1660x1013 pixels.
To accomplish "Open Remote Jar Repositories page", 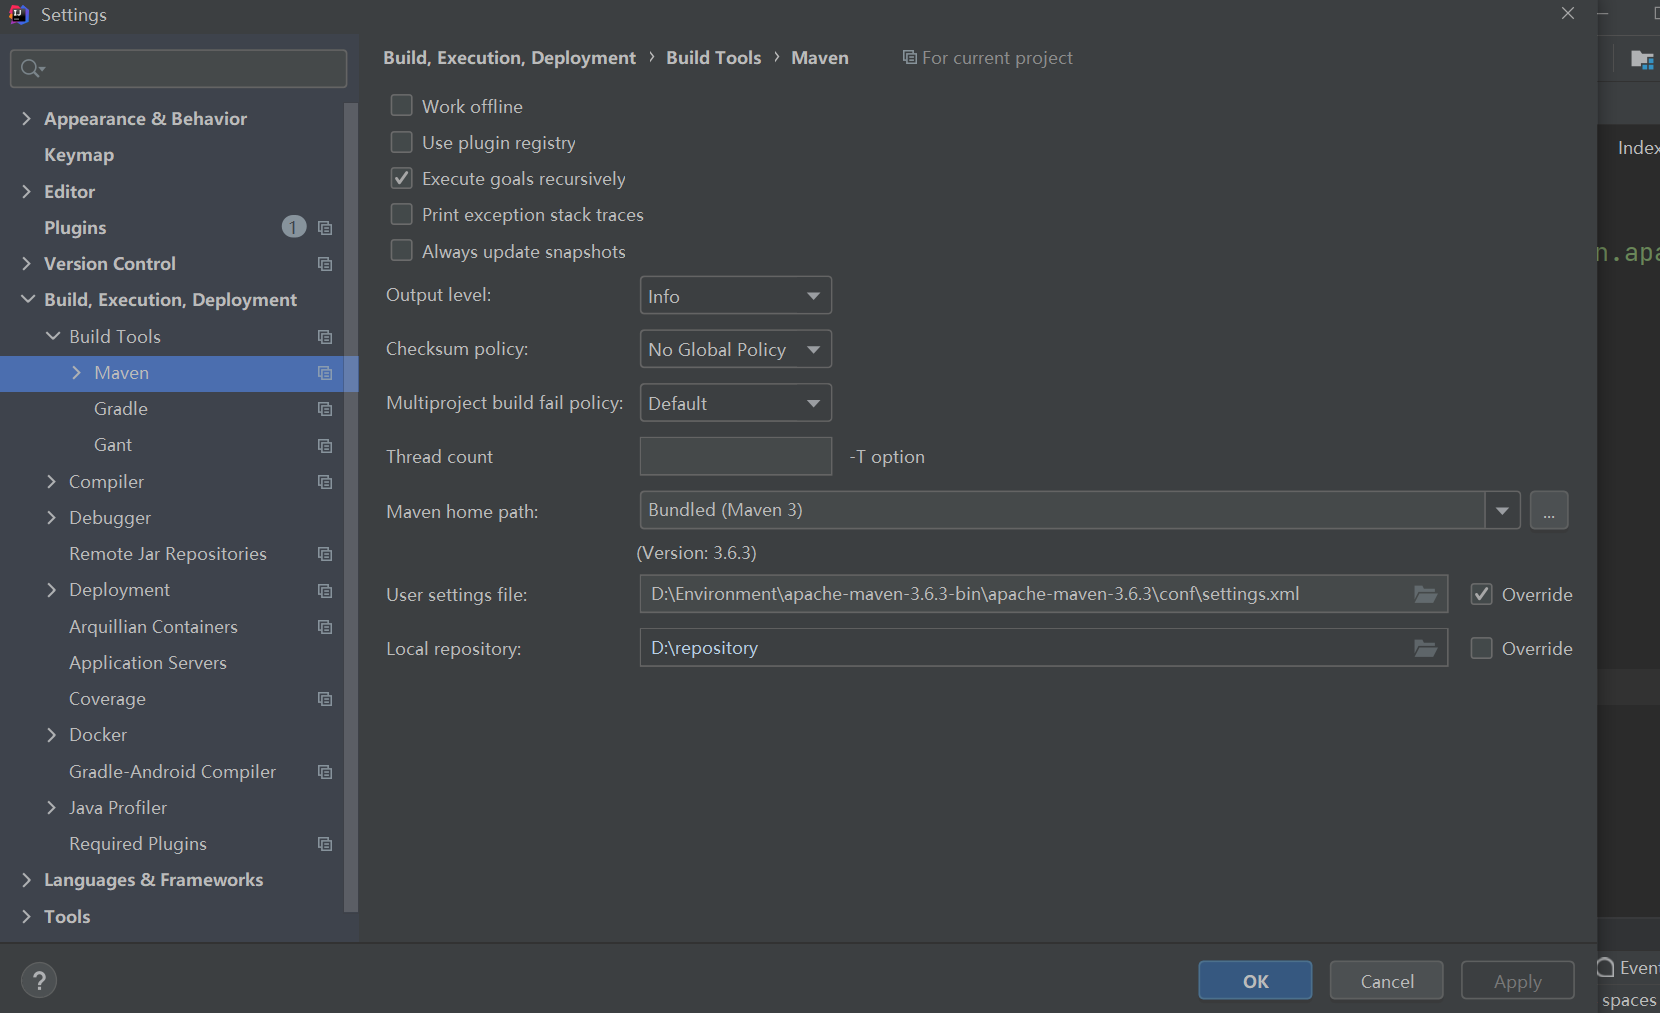I will [x=168, y=554].
